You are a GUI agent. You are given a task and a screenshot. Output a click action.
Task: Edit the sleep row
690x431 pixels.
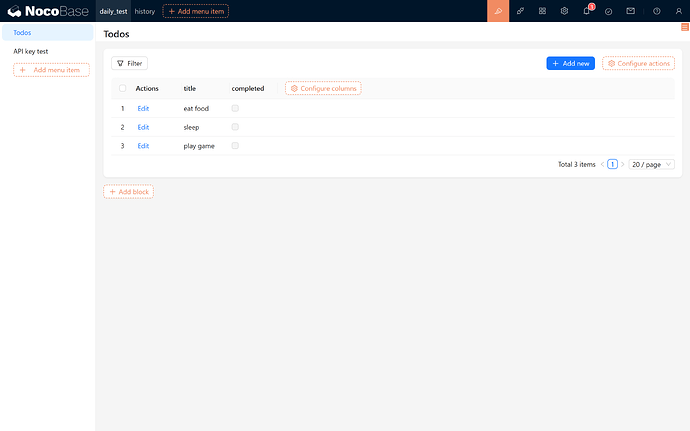143,127
